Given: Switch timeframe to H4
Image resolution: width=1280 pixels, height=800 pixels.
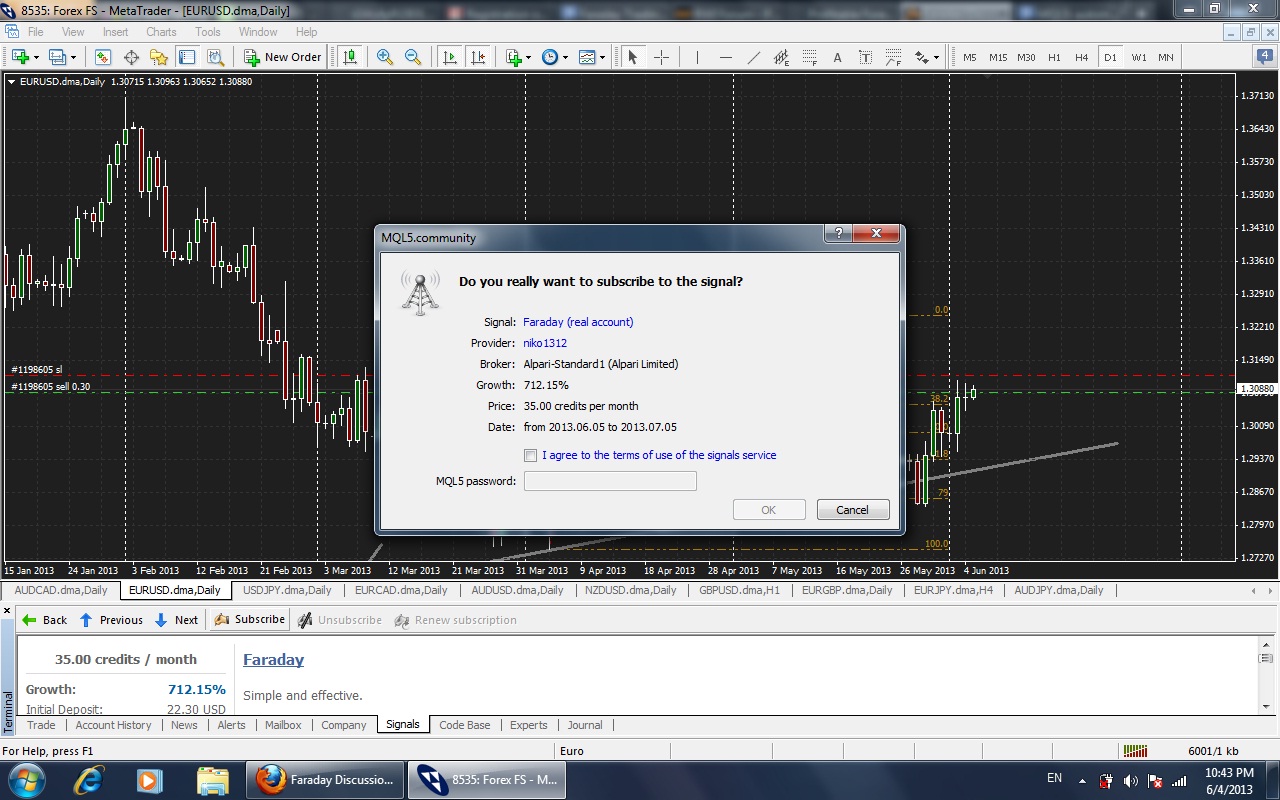Looking at the screenshot, I should click(x=1081, y=57).
